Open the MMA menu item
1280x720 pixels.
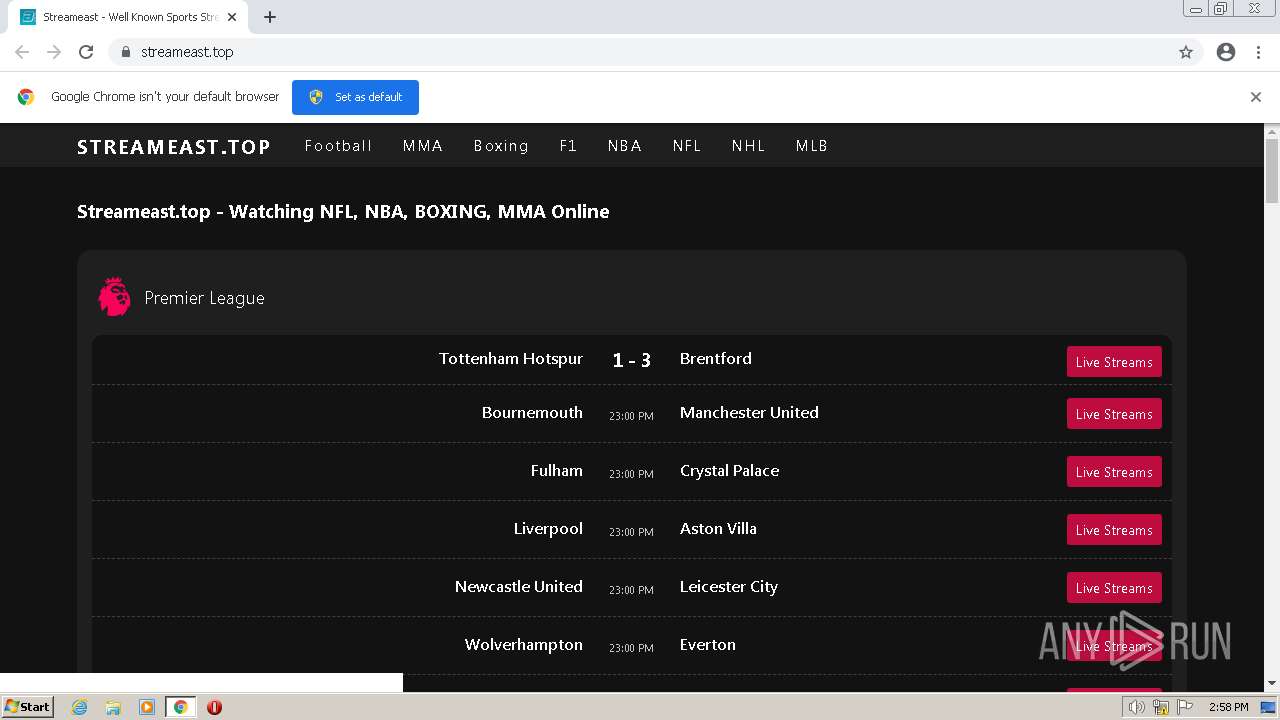tap(423, 146)
